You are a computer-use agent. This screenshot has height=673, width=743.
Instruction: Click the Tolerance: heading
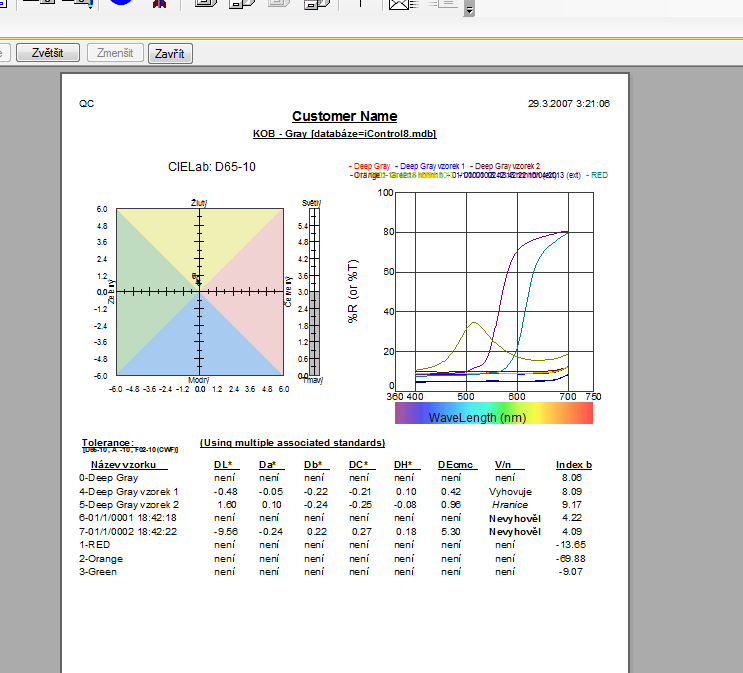point(108,442)
